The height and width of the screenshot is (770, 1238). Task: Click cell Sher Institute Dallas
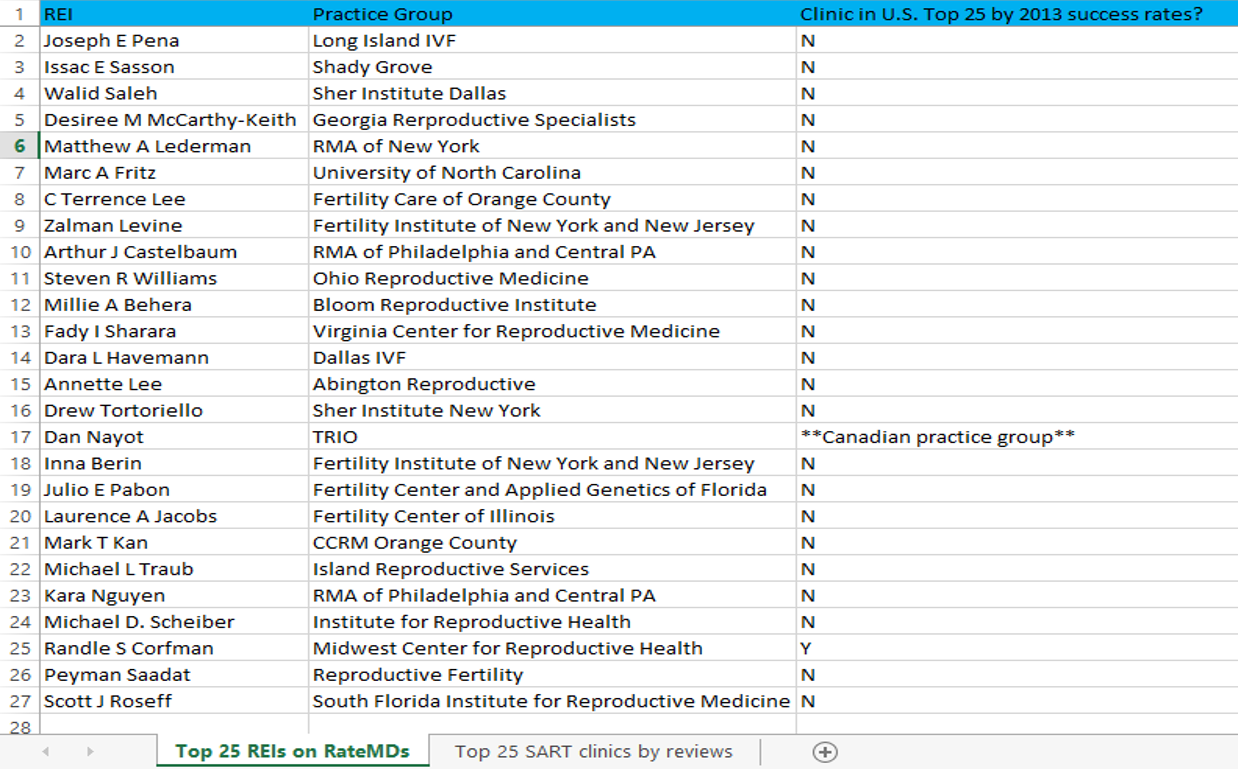point(552,93)
